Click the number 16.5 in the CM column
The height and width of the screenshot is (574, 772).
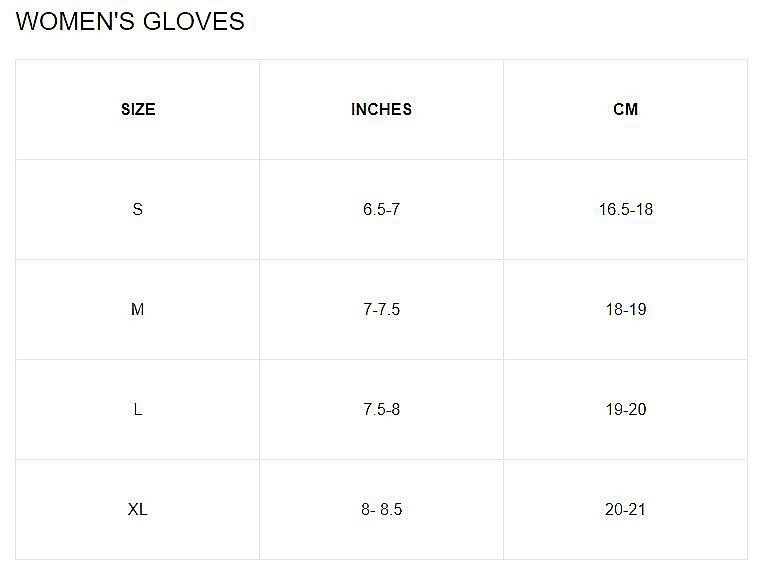pyautogui.click(x=612, y=209)
